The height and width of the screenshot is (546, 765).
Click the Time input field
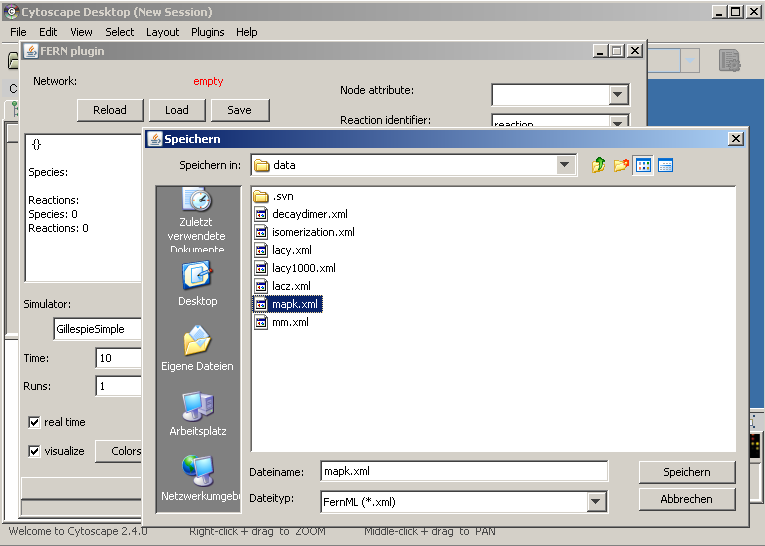tap(119, 358)
